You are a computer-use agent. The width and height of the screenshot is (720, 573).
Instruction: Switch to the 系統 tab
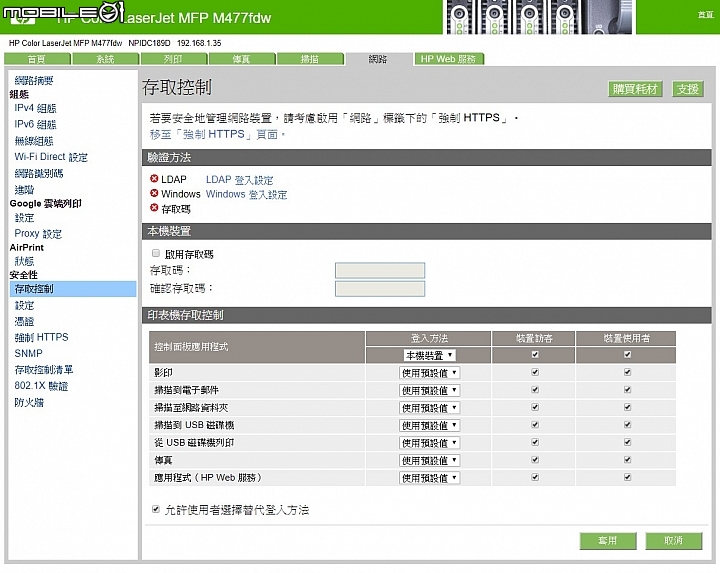tap(106, 59)
